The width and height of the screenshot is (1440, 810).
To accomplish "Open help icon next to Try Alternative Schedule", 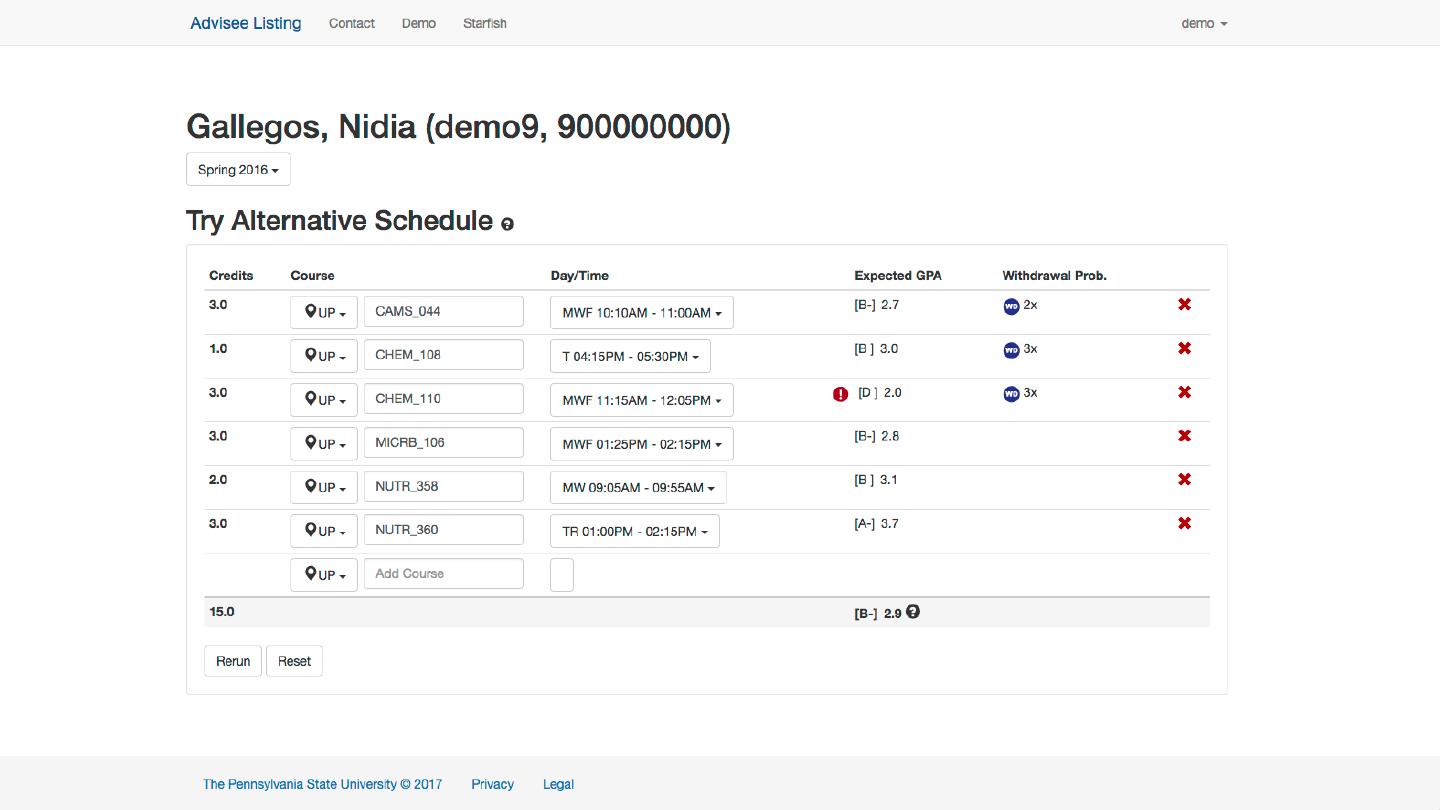I will tap(507, 224).
